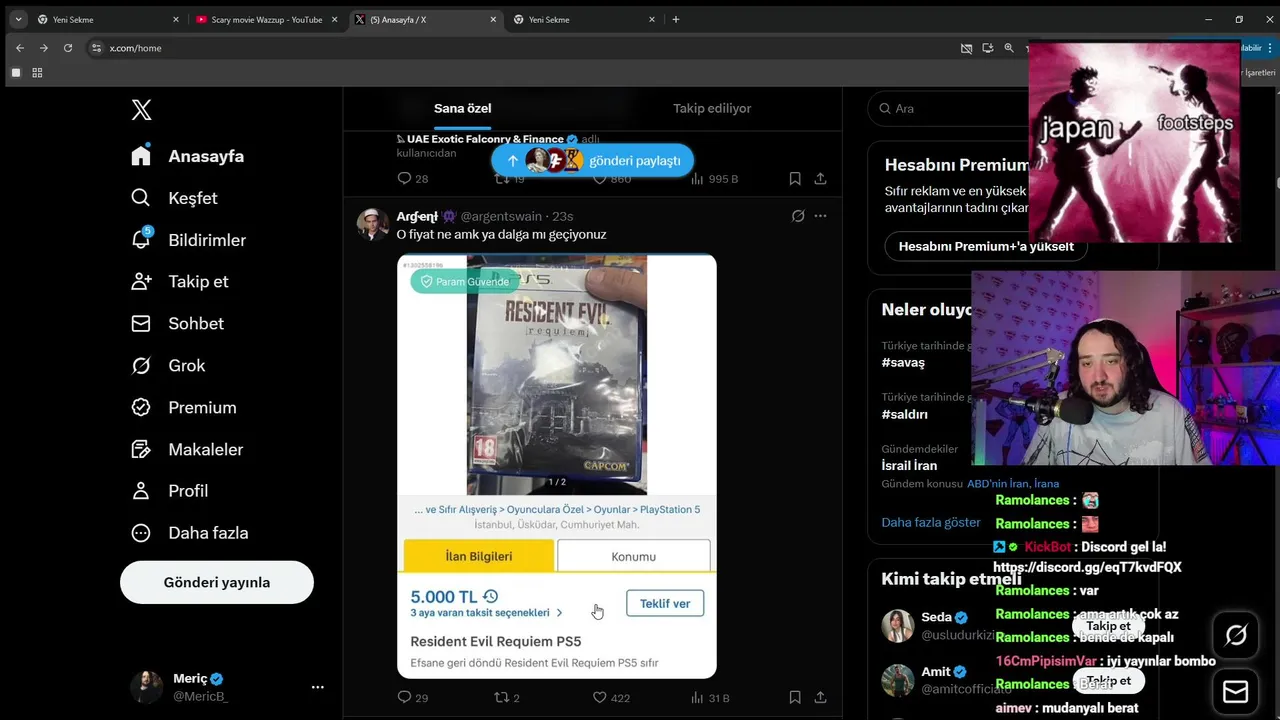Close the Anasayfa / X tab

(493, 19)
